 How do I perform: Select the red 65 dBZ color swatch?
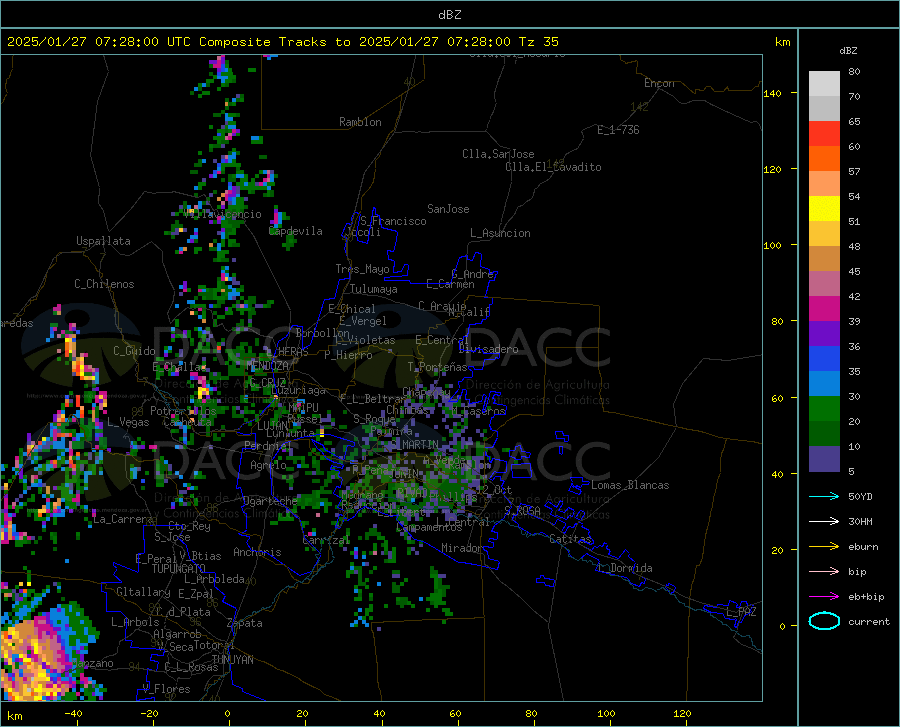[x=824, y=134]
